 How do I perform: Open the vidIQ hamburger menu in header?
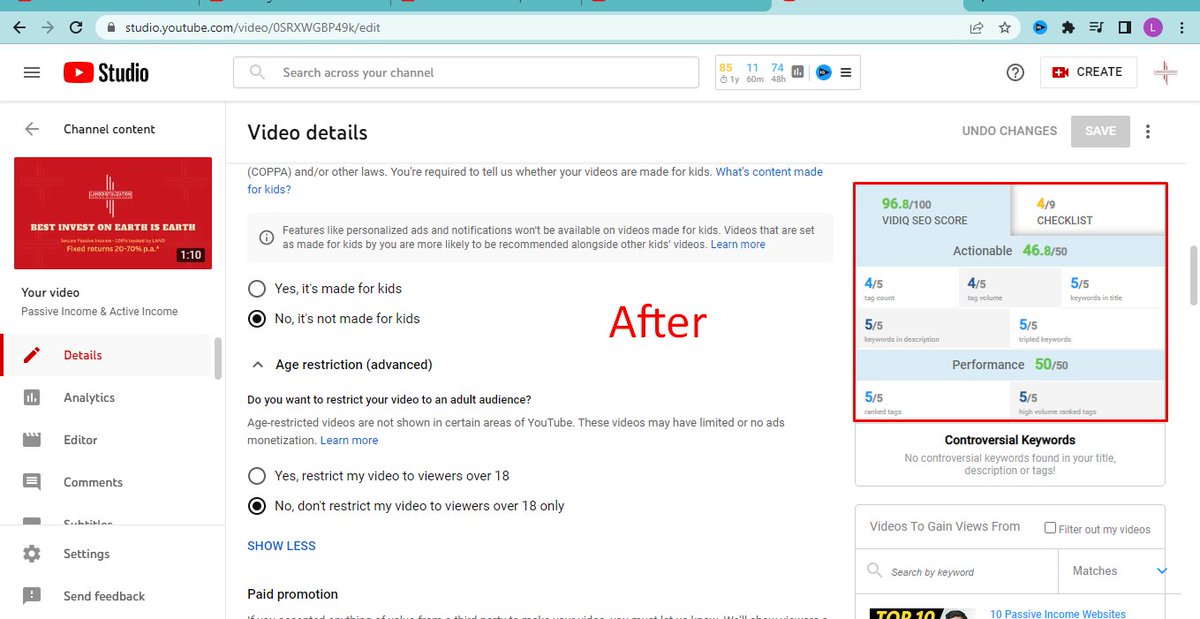(846, 72)
